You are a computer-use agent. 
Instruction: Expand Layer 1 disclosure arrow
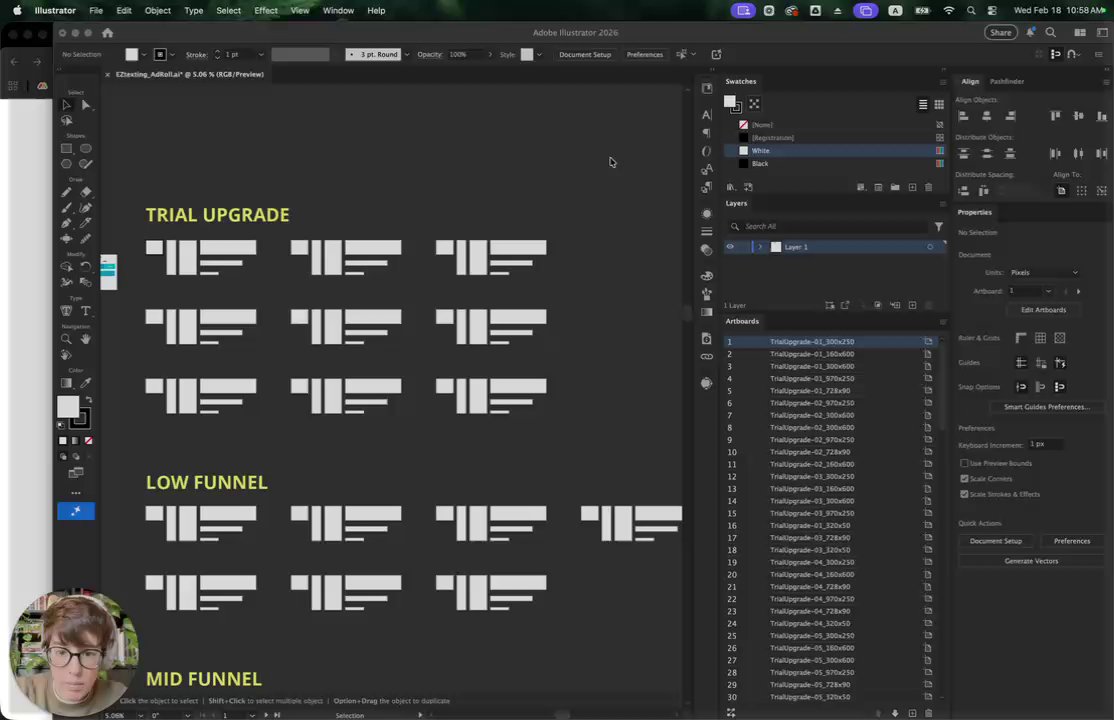[760, 247]
